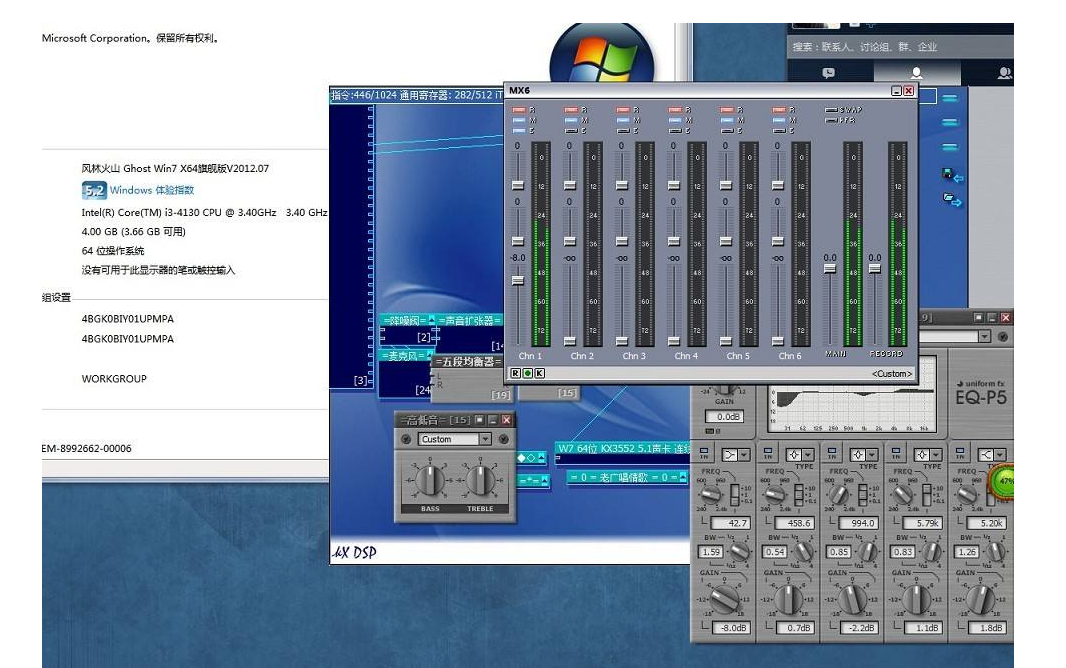
Task: Click the round bypass icon left of Custom preset
Action: pos(406,439)
